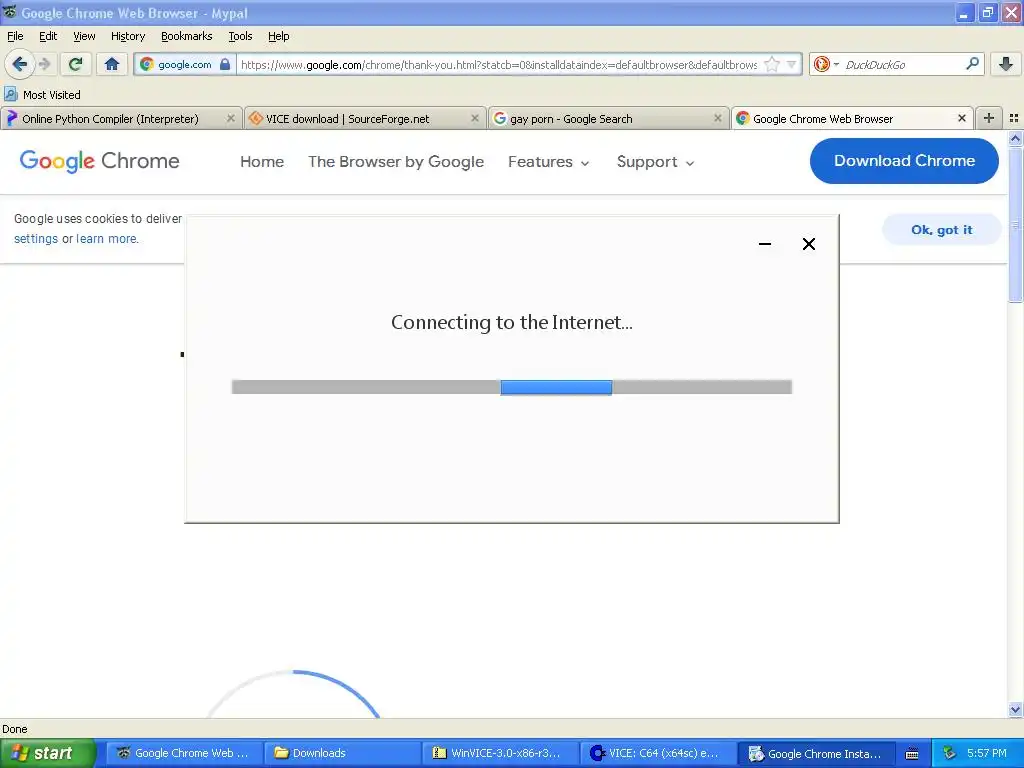Switch to Google Chrome Installer taskbar item
Viewport: 1024px width, 768px height.
(816, 753)
